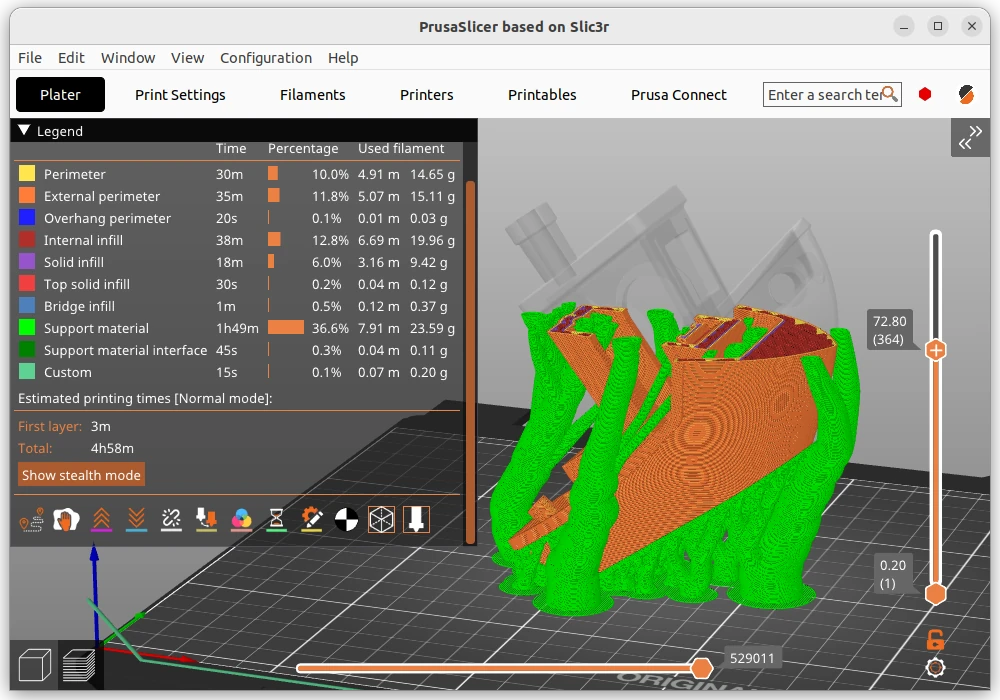The height and width of the screenshot is (700, 1000).
Task: Open vertical slider settings cog
Action: click(935, 667)
